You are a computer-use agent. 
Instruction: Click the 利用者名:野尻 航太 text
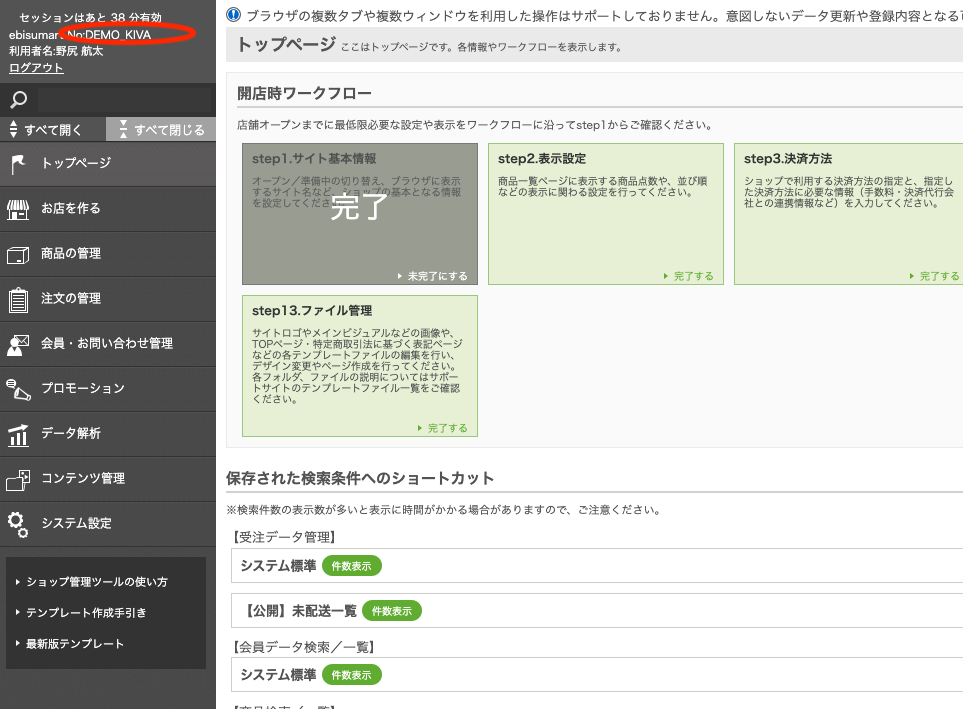click(x=56, y=51)
